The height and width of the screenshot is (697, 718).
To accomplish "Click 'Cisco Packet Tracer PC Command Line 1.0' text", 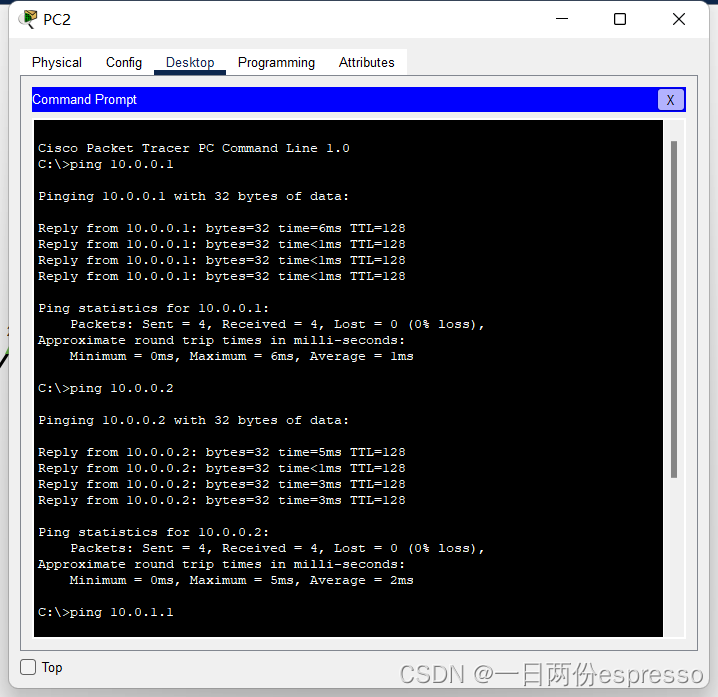I will point(194,148).
